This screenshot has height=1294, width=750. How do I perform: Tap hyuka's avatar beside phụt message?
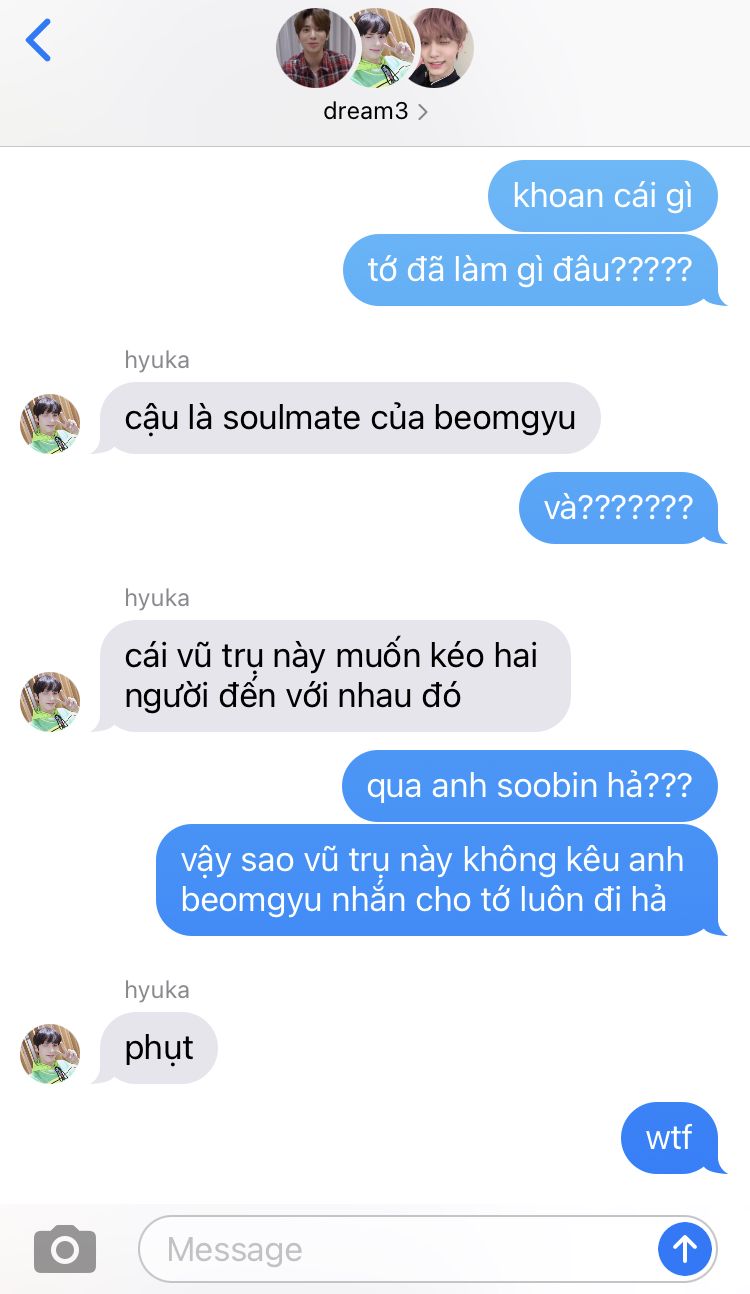tap(50, 1054)
